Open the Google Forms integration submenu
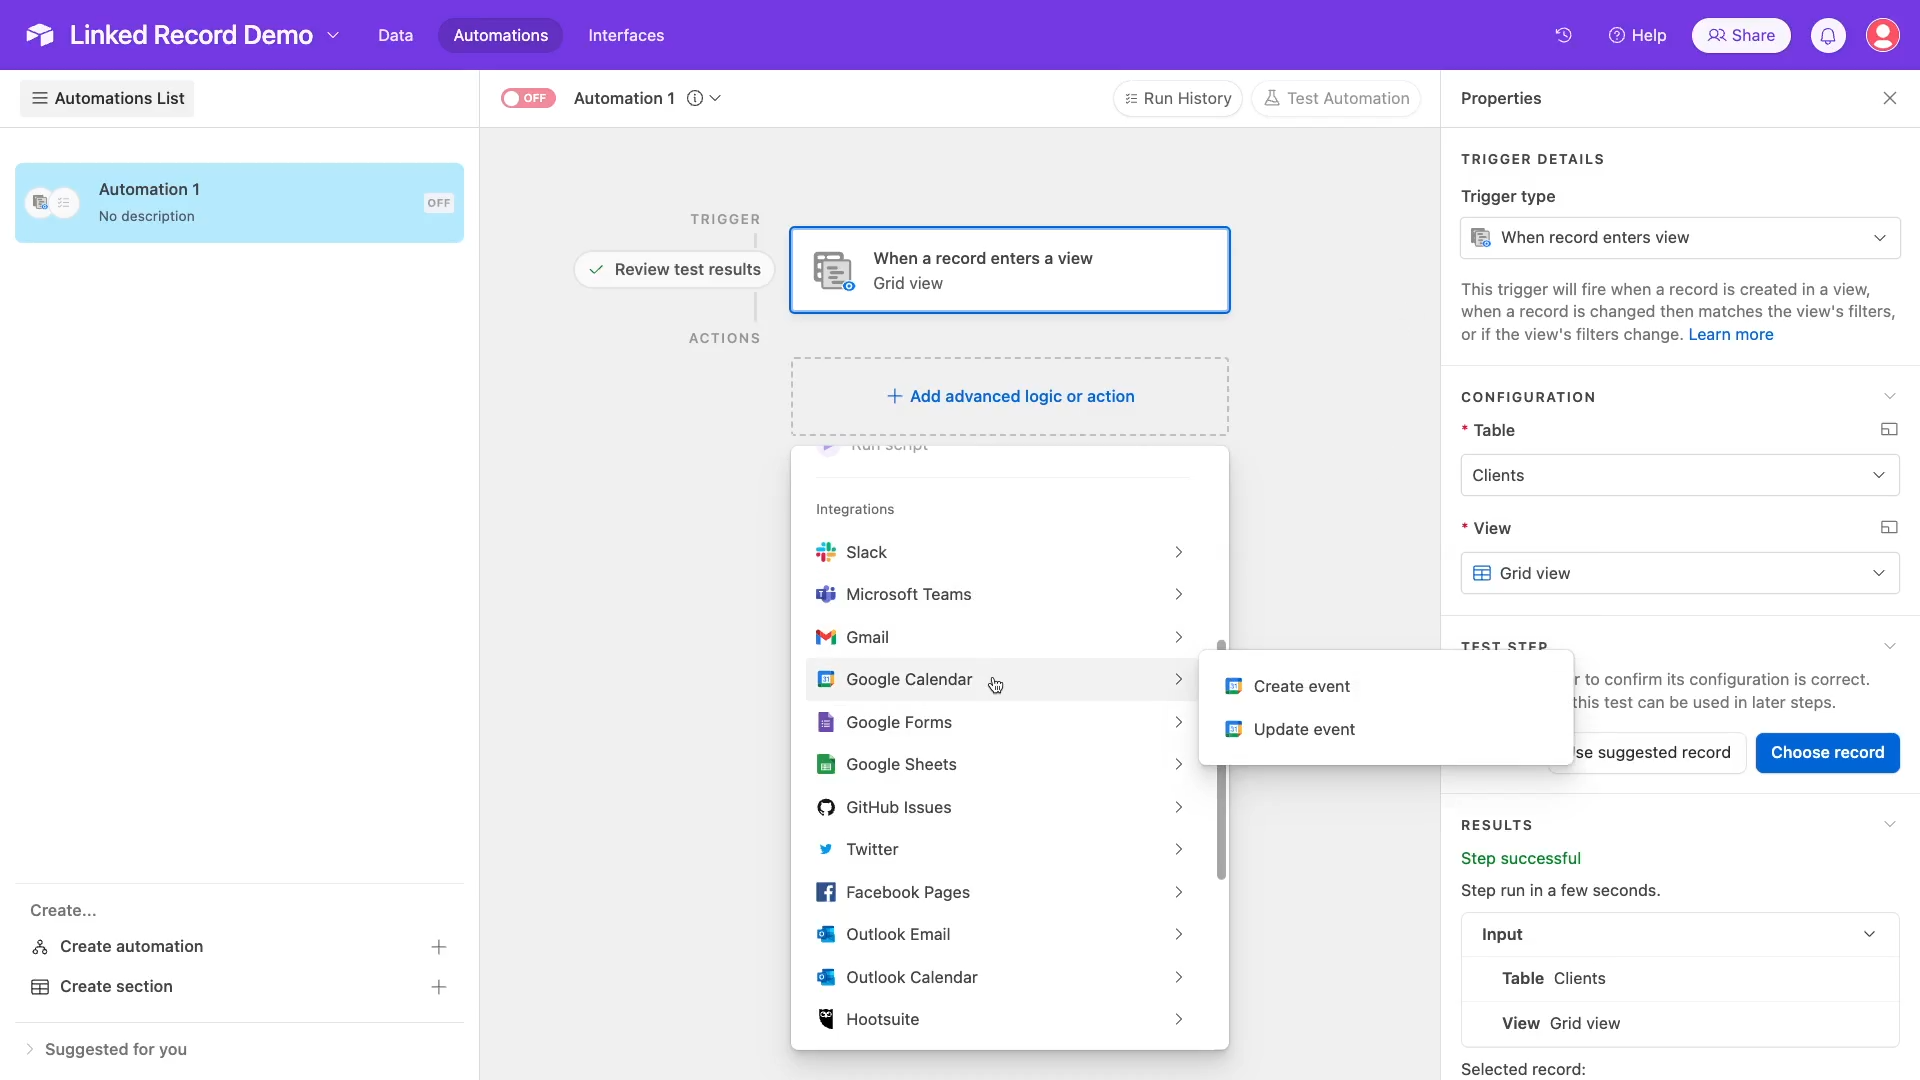The height and width of the screenshot is (1080, 1920). point(1000,722)
